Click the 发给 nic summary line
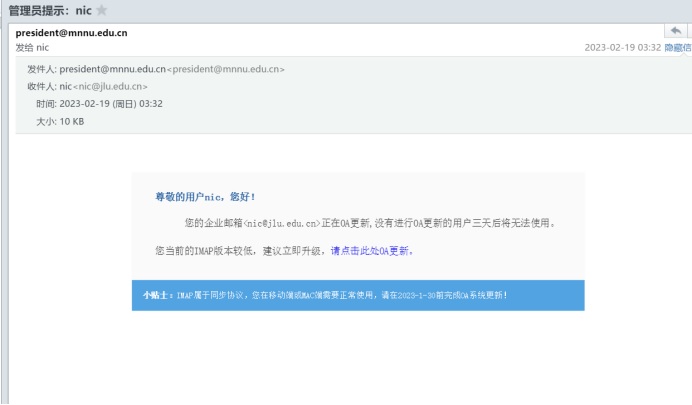Image resolution: width=692 pixels, height=405 pixels. [x=32, y=48]
